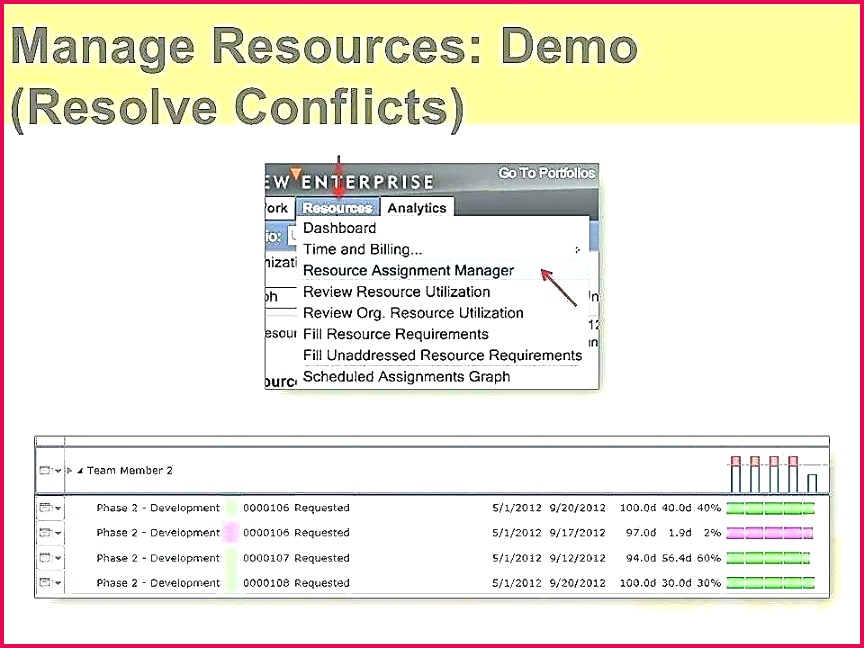Click row icon for assignment 0000106 at 40%
Viewport: 864px width, 648px height.
pyautogui.click(x=45, y=508)
